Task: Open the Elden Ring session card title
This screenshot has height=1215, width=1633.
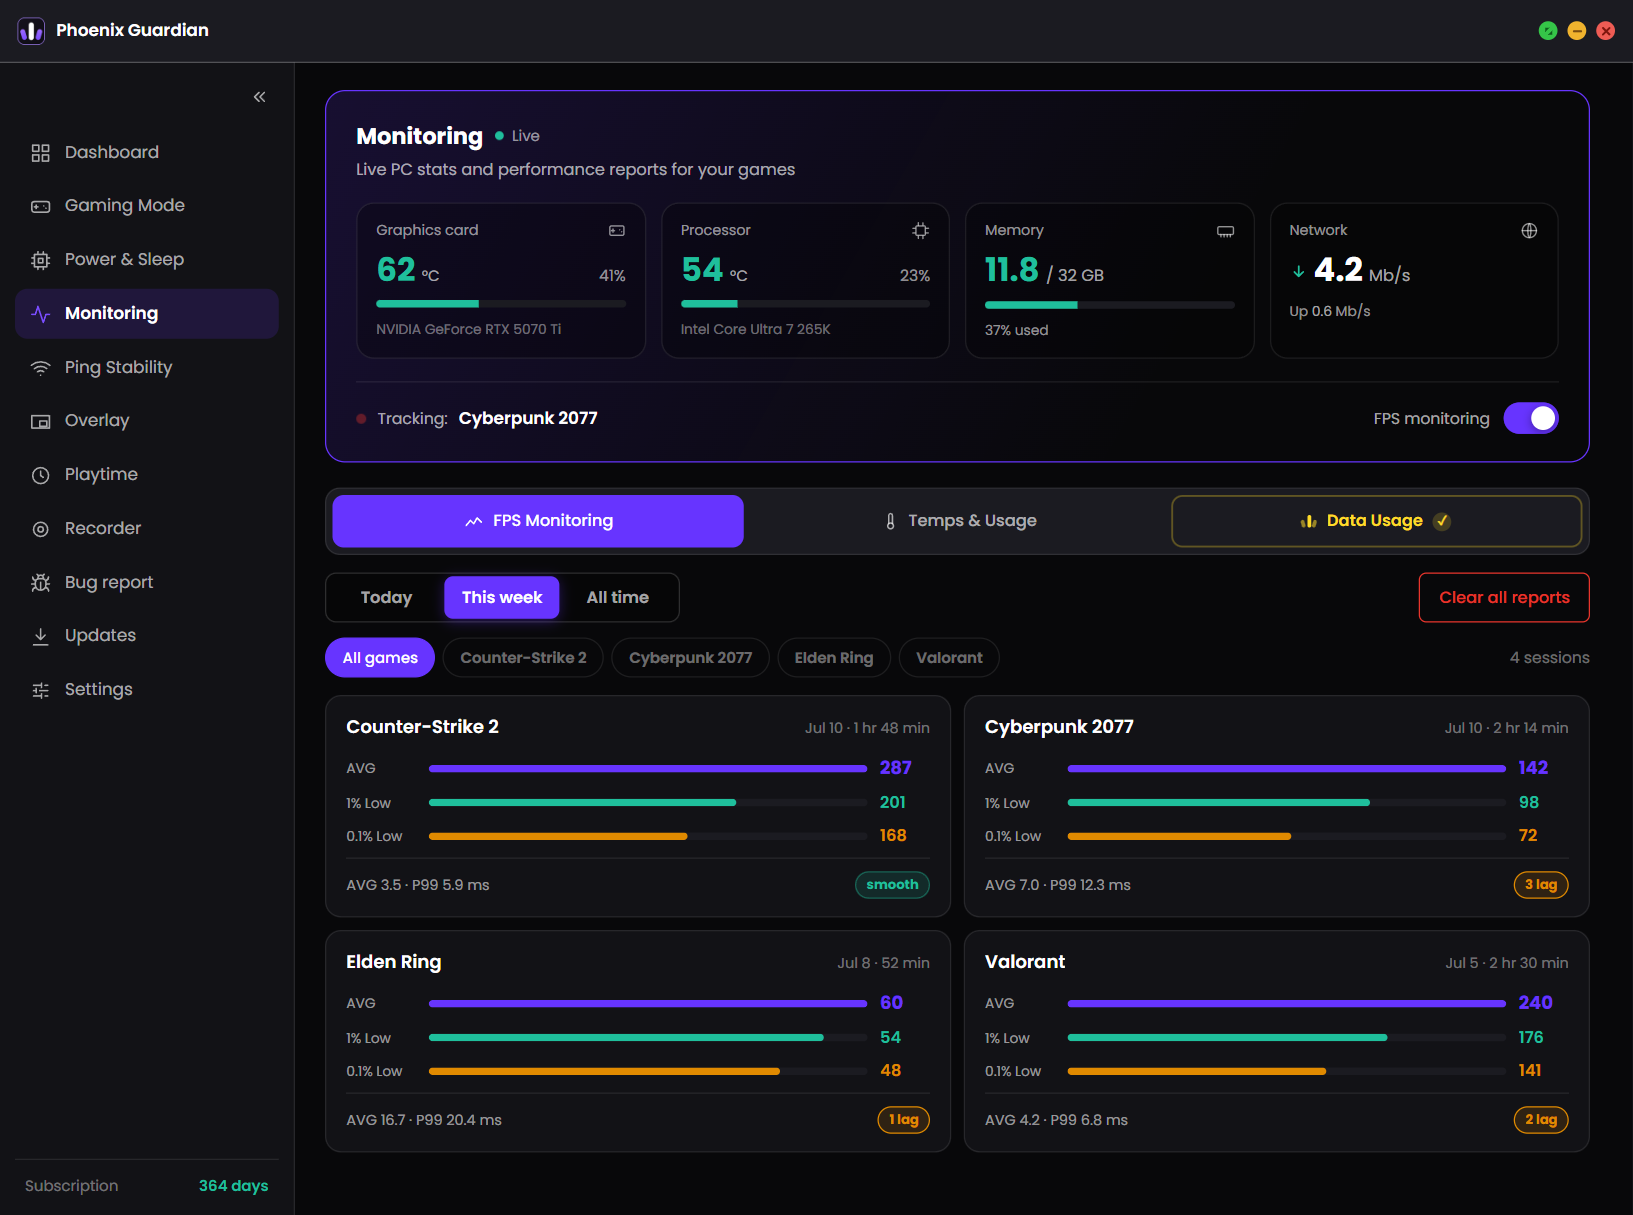Action: click(x=394, y=962)
